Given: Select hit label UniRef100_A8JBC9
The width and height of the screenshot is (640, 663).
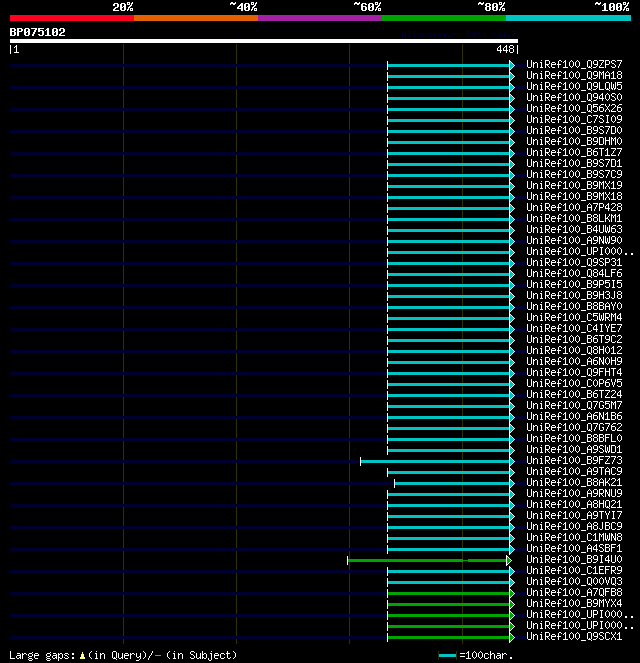Looking at the screenshot, I should (x=574, y=526).
